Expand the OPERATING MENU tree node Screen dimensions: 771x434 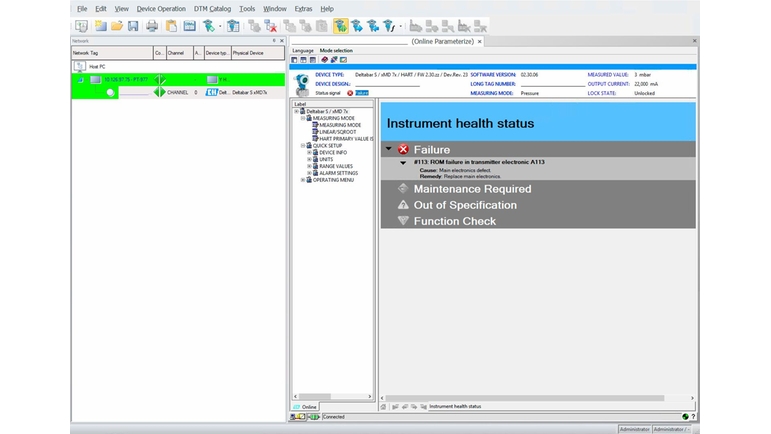tap(303, 180)
